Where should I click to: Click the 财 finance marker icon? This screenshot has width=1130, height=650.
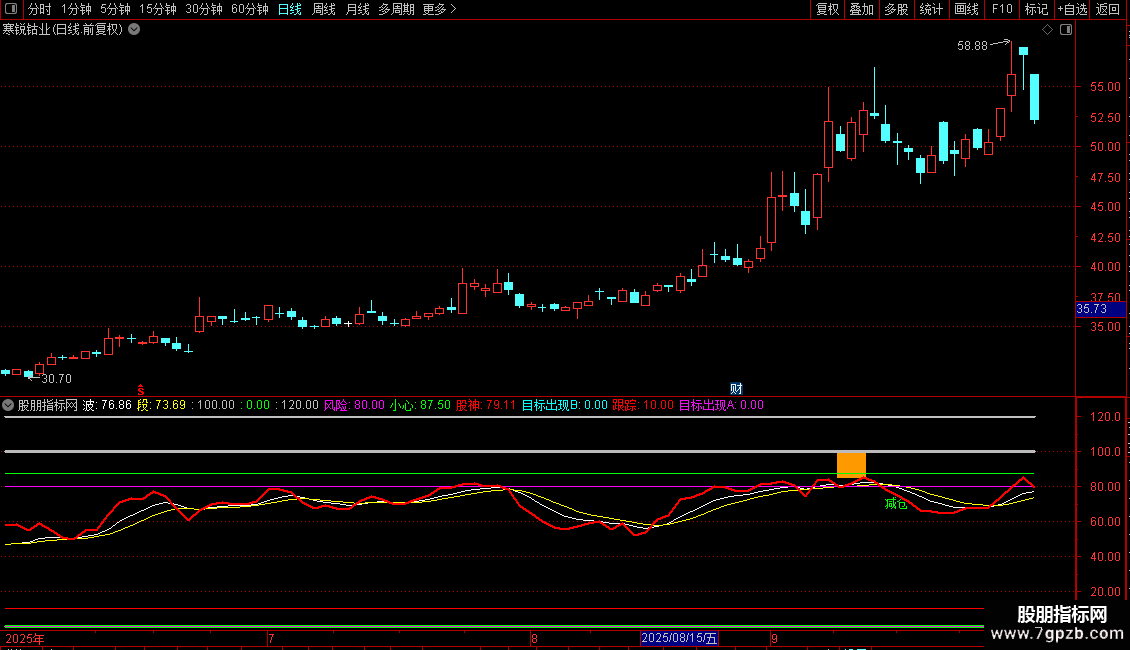736,388
